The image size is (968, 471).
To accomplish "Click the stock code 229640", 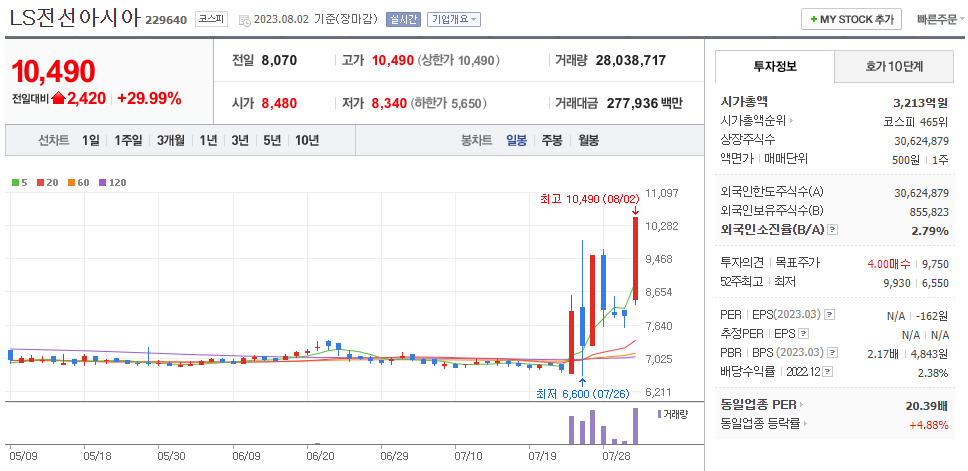I will pyautogui.click(x=166, y=20).
